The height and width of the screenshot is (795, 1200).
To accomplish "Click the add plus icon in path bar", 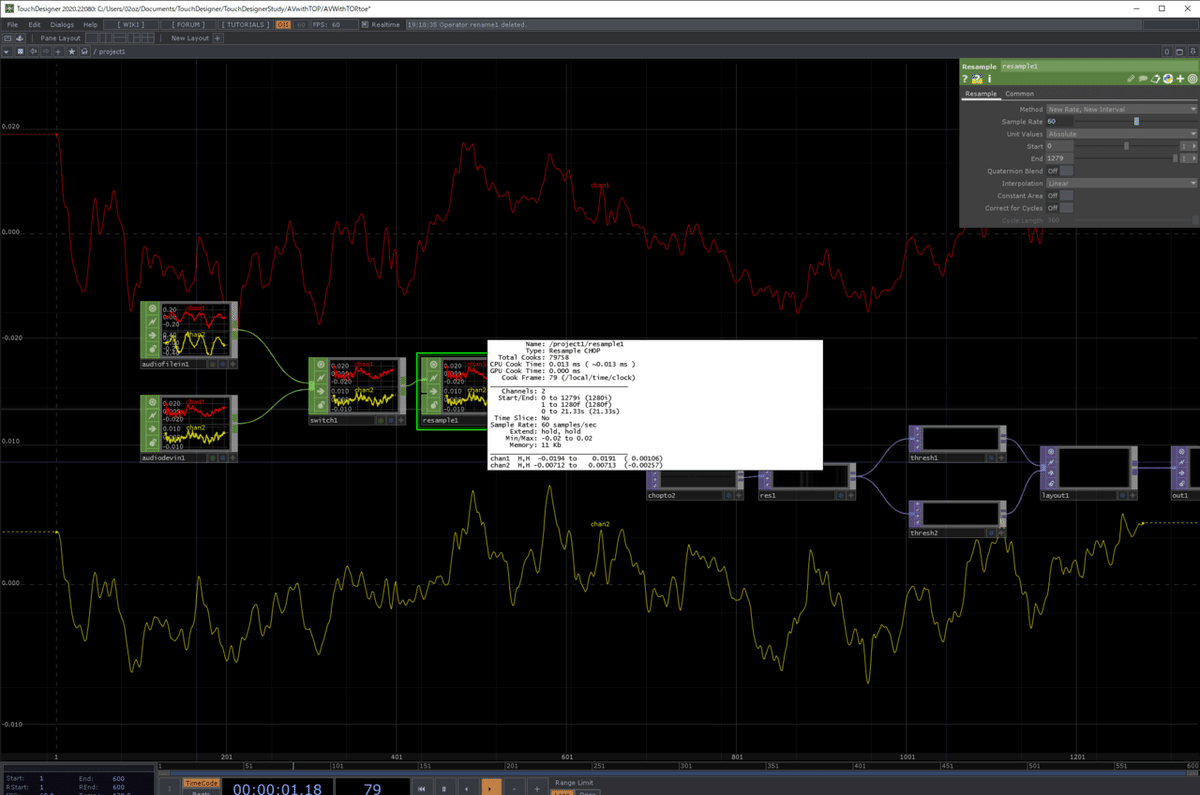I will pyautogui.click(x=58, y=51).
